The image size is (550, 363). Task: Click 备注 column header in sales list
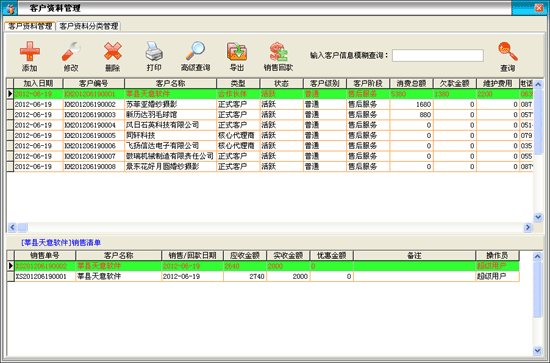[415, 256]
